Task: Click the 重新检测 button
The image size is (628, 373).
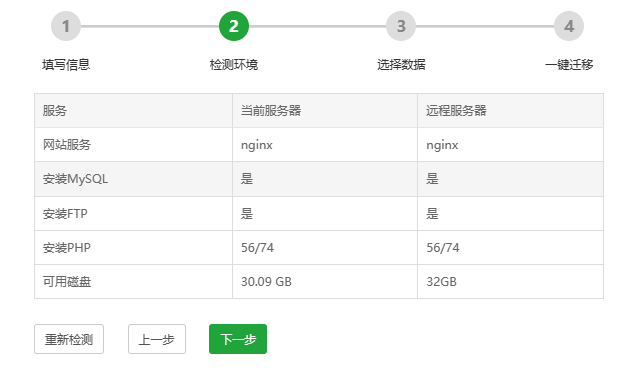Action: point(69,339)
